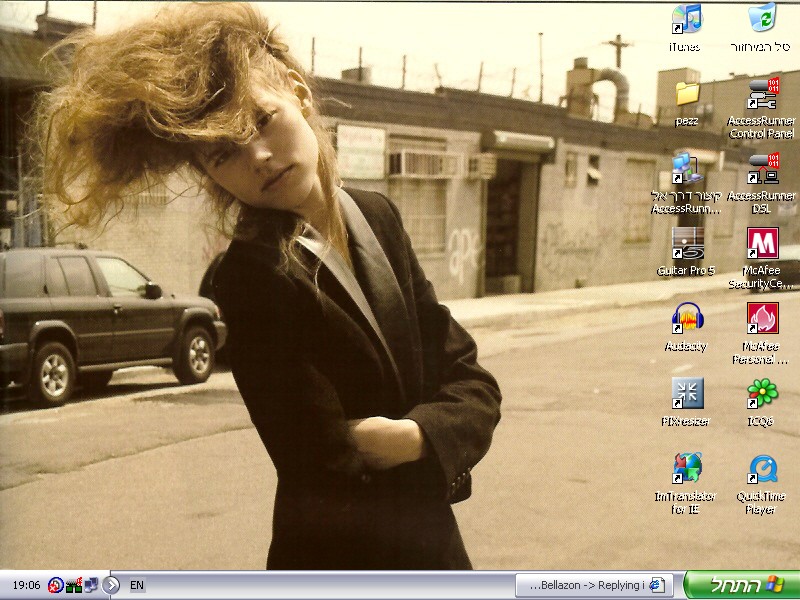Click the red-circled tray icon beside the clock
The image size is (800, 600).
(55, 585)
